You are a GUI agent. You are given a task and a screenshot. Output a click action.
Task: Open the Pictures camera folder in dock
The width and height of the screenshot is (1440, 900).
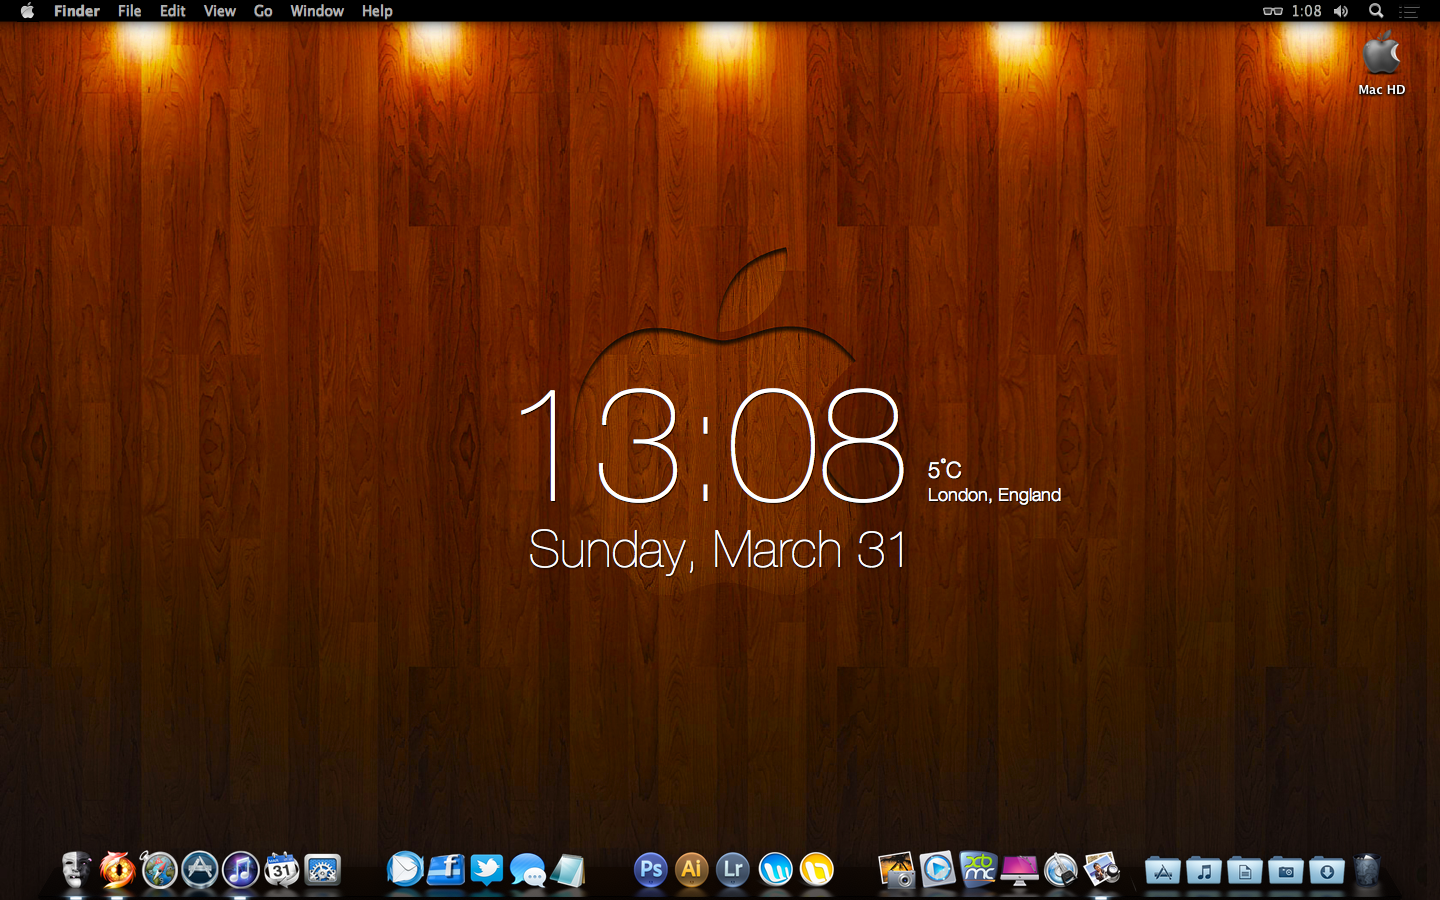1286,871
